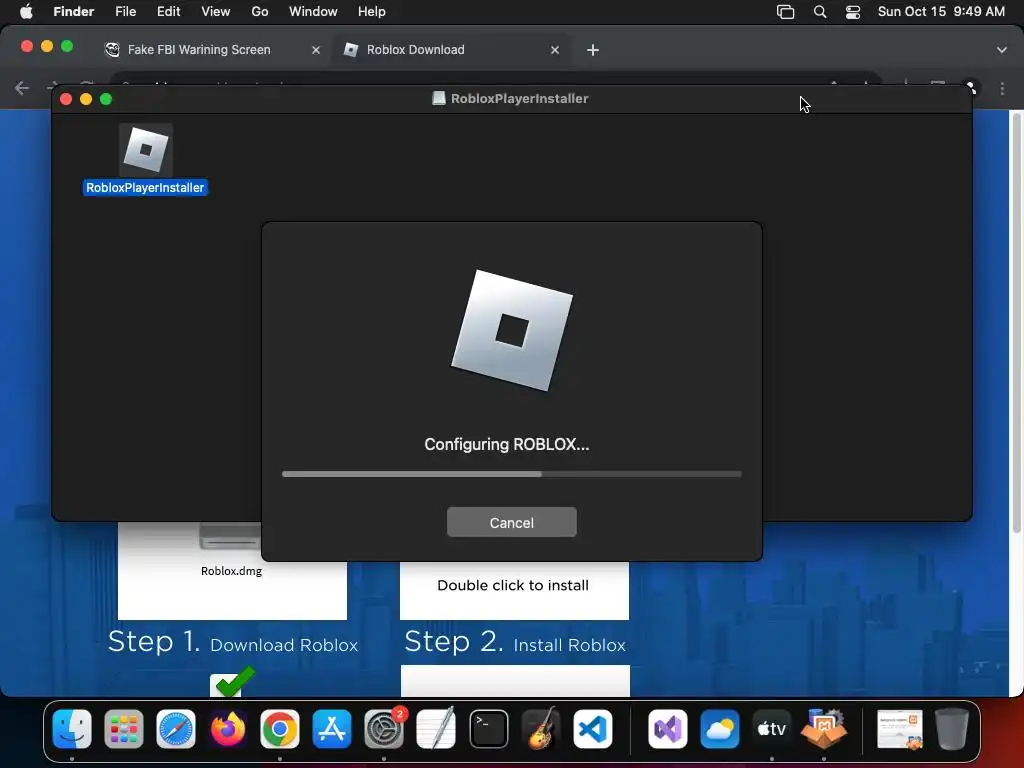Click the date and time in the menu bar
Screen dimensions: 1024x768
click(941, 12)
